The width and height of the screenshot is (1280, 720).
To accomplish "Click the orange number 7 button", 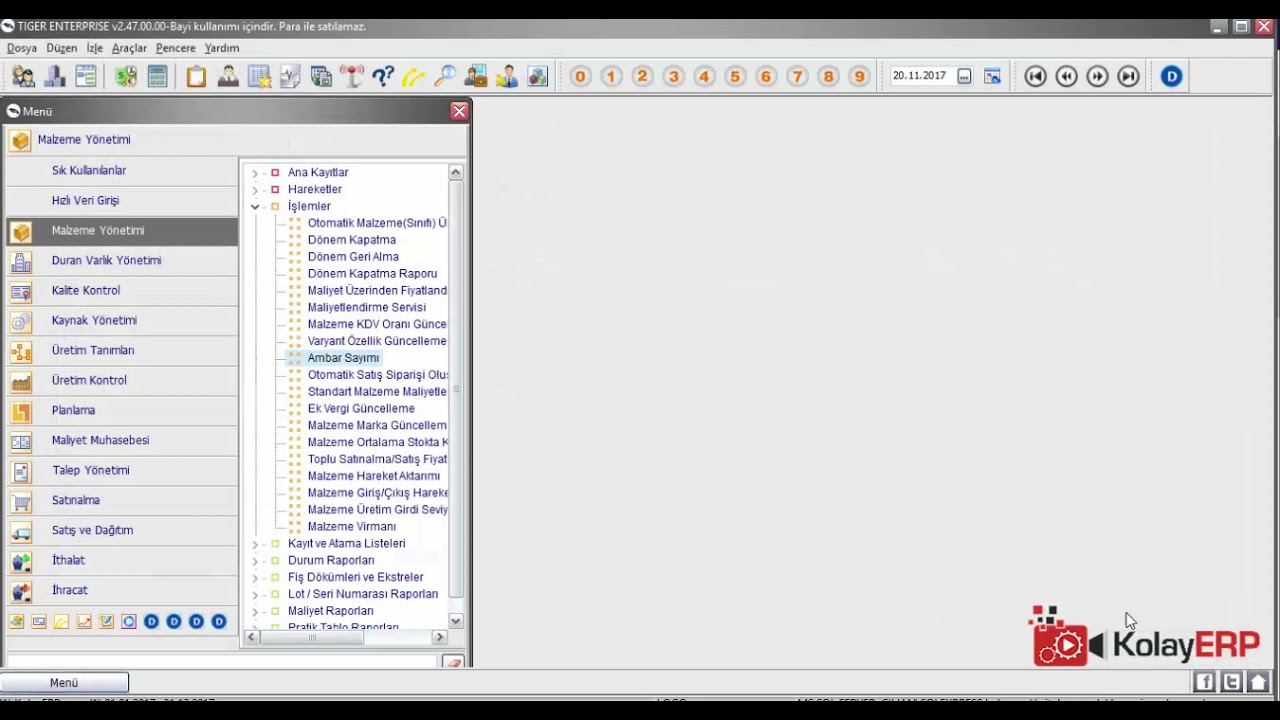I will 797,76.
